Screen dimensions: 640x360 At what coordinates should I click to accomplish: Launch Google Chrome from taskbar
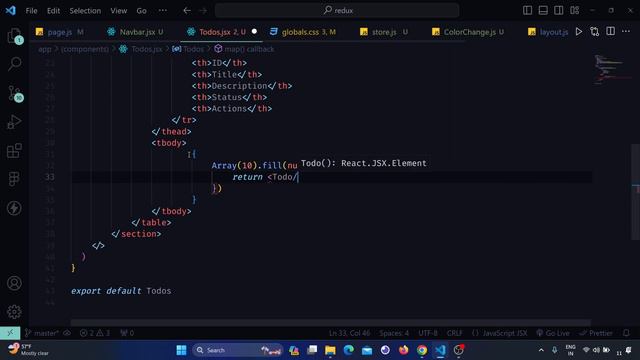422,350
